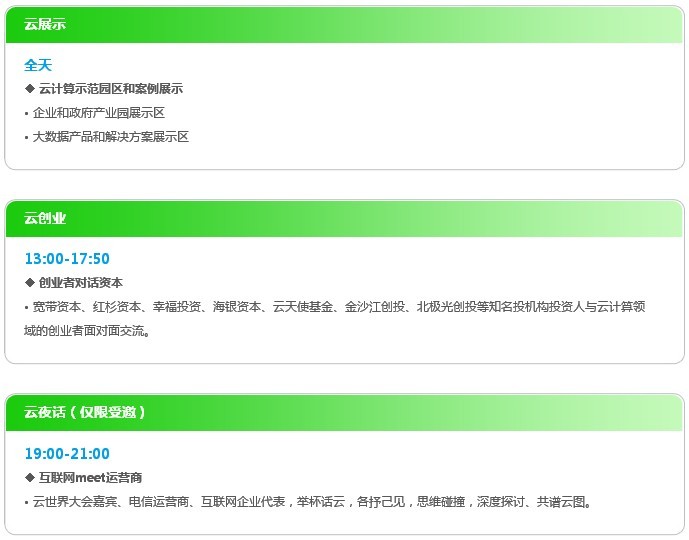Click the diamond bullet beside 互联网meet运营商
The height and width of the screenshot is (540, 689).
tap(29, 478)
